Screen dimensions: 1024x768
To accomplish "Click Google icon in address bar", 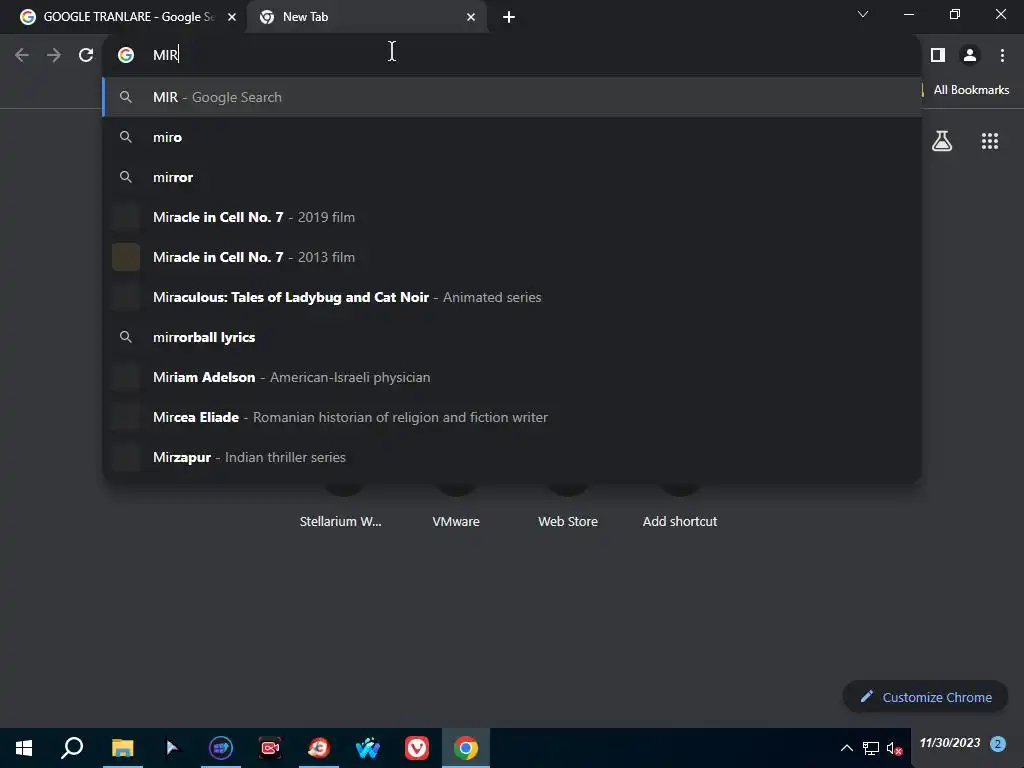I will tap(126, 56).
